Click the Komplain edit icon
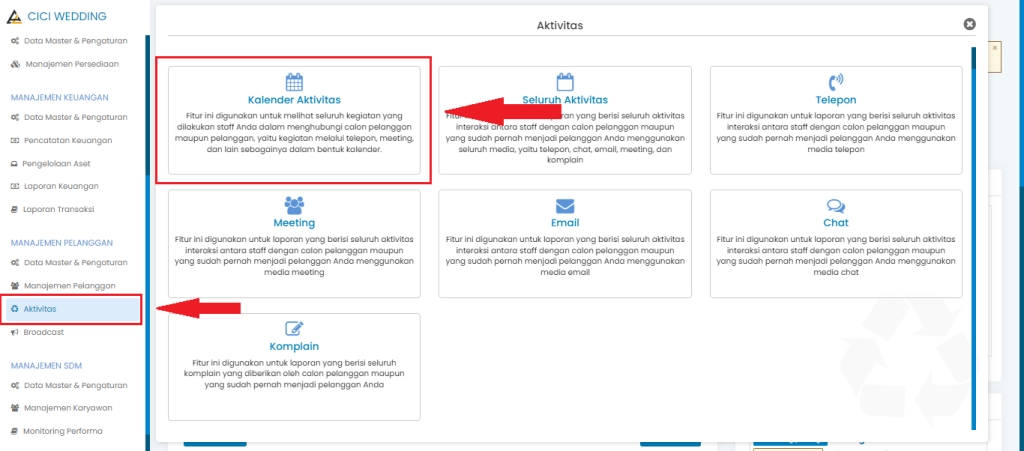Viewport: 1024px width, 451px height. (x=294, y=328)
